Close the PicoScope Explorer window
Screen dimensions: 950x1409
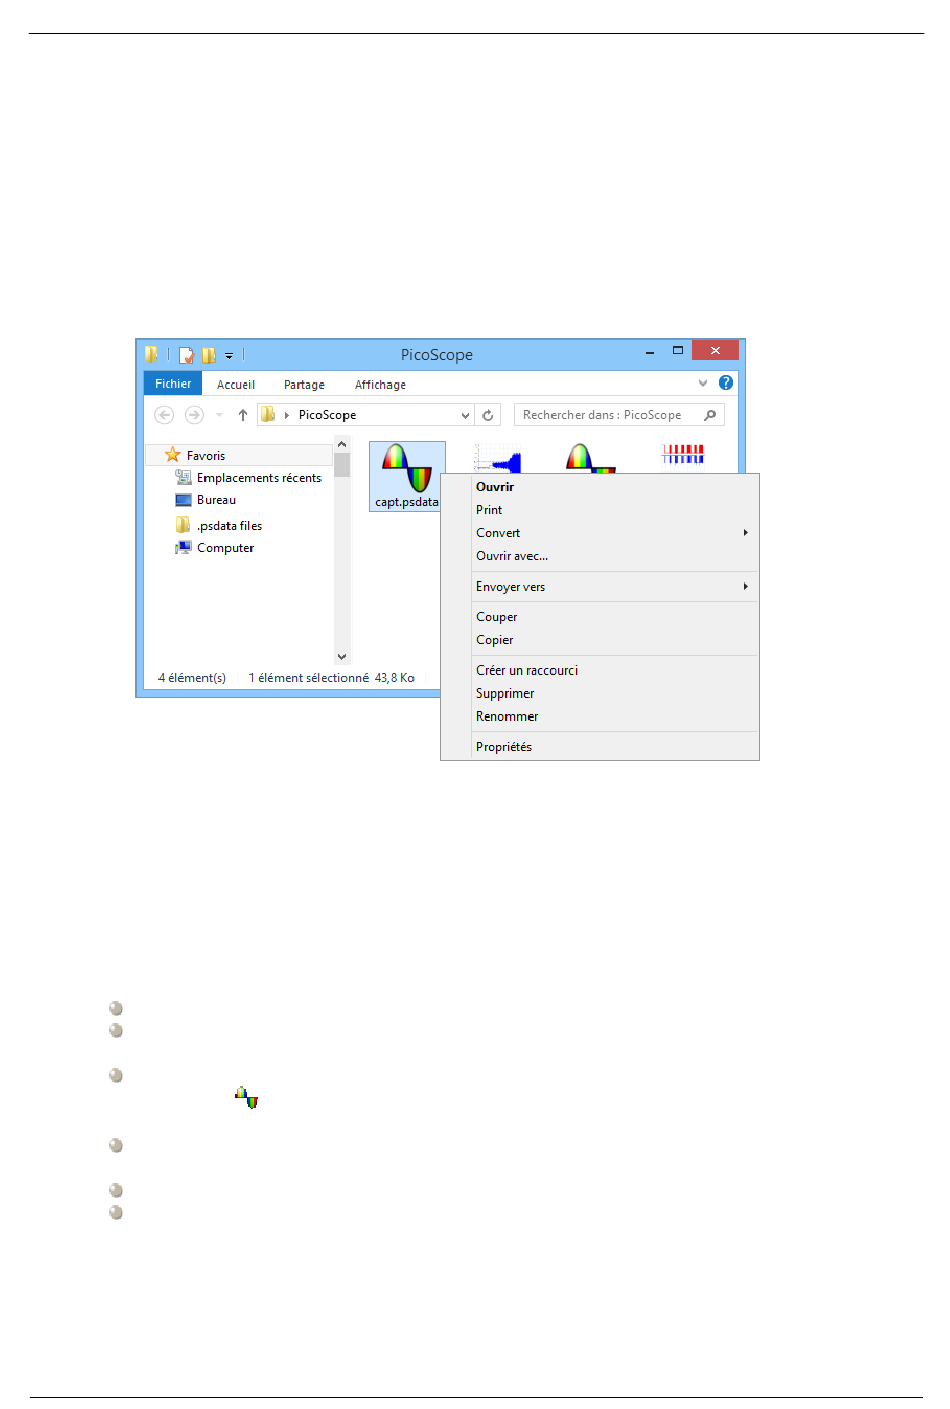(x=715, y=350)
